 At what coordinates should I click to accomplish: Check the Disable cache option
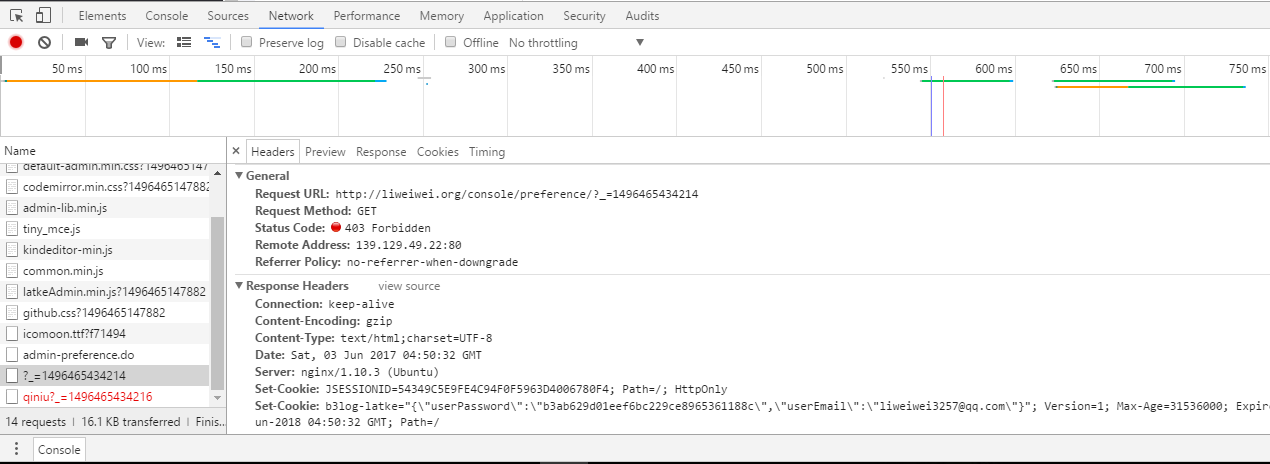click(341, 42)
